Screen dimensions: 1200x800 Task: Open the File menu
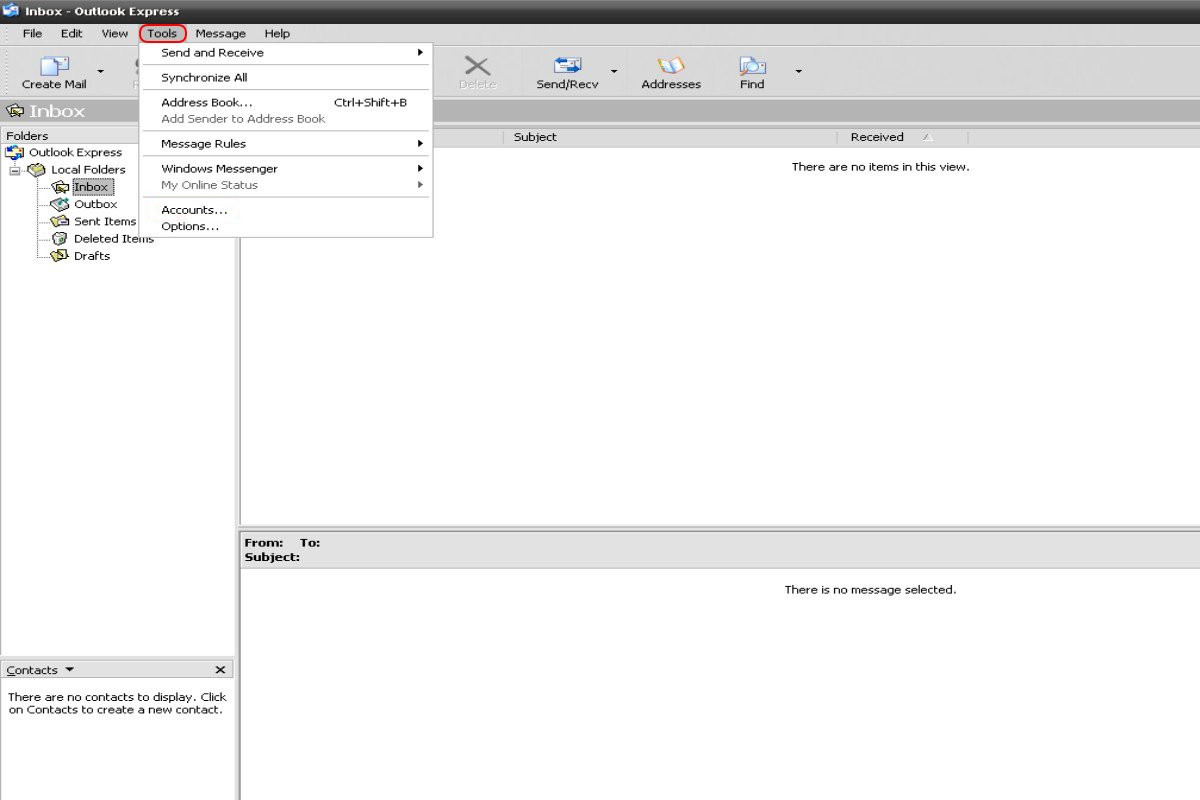click(x=33, y=33)
